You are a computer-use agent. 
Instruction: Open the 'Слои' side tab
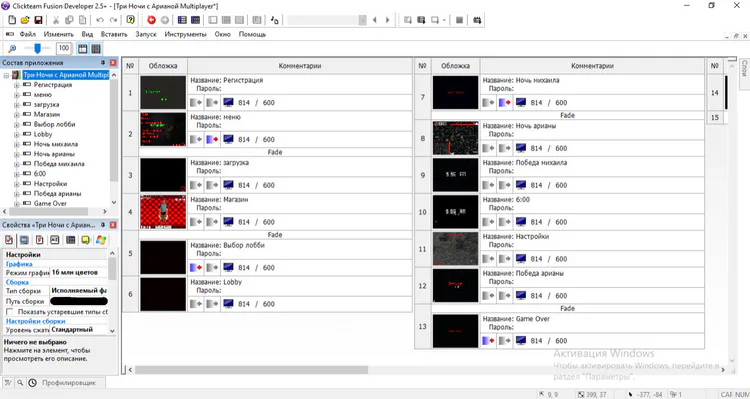point(744,73)
